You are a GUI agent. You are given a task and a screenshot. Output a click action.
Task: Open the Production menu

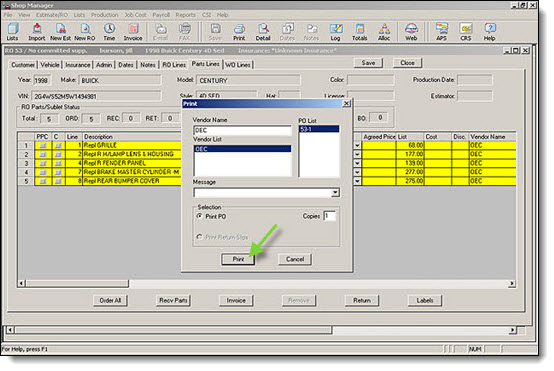(105, 15)
